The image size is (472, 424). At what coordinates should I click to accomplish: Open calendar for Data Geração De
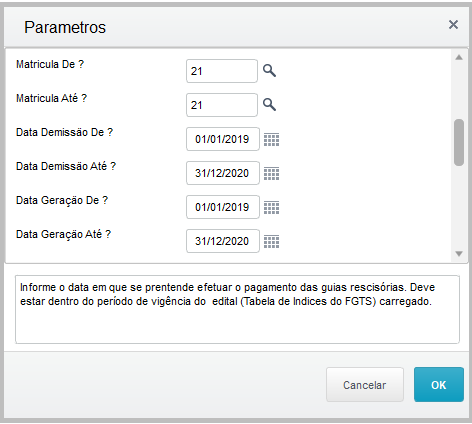click(272, 207)
